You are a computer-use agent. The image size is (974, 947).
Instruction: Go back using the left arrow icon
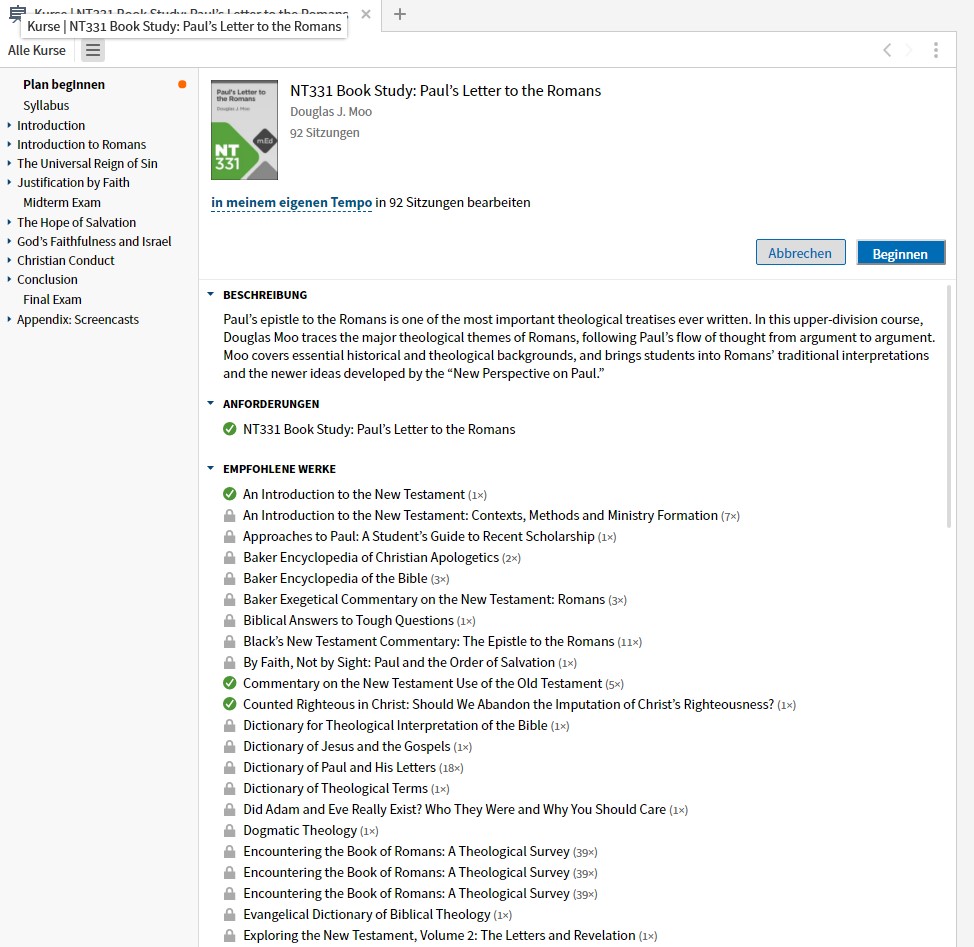coord(887,50)
